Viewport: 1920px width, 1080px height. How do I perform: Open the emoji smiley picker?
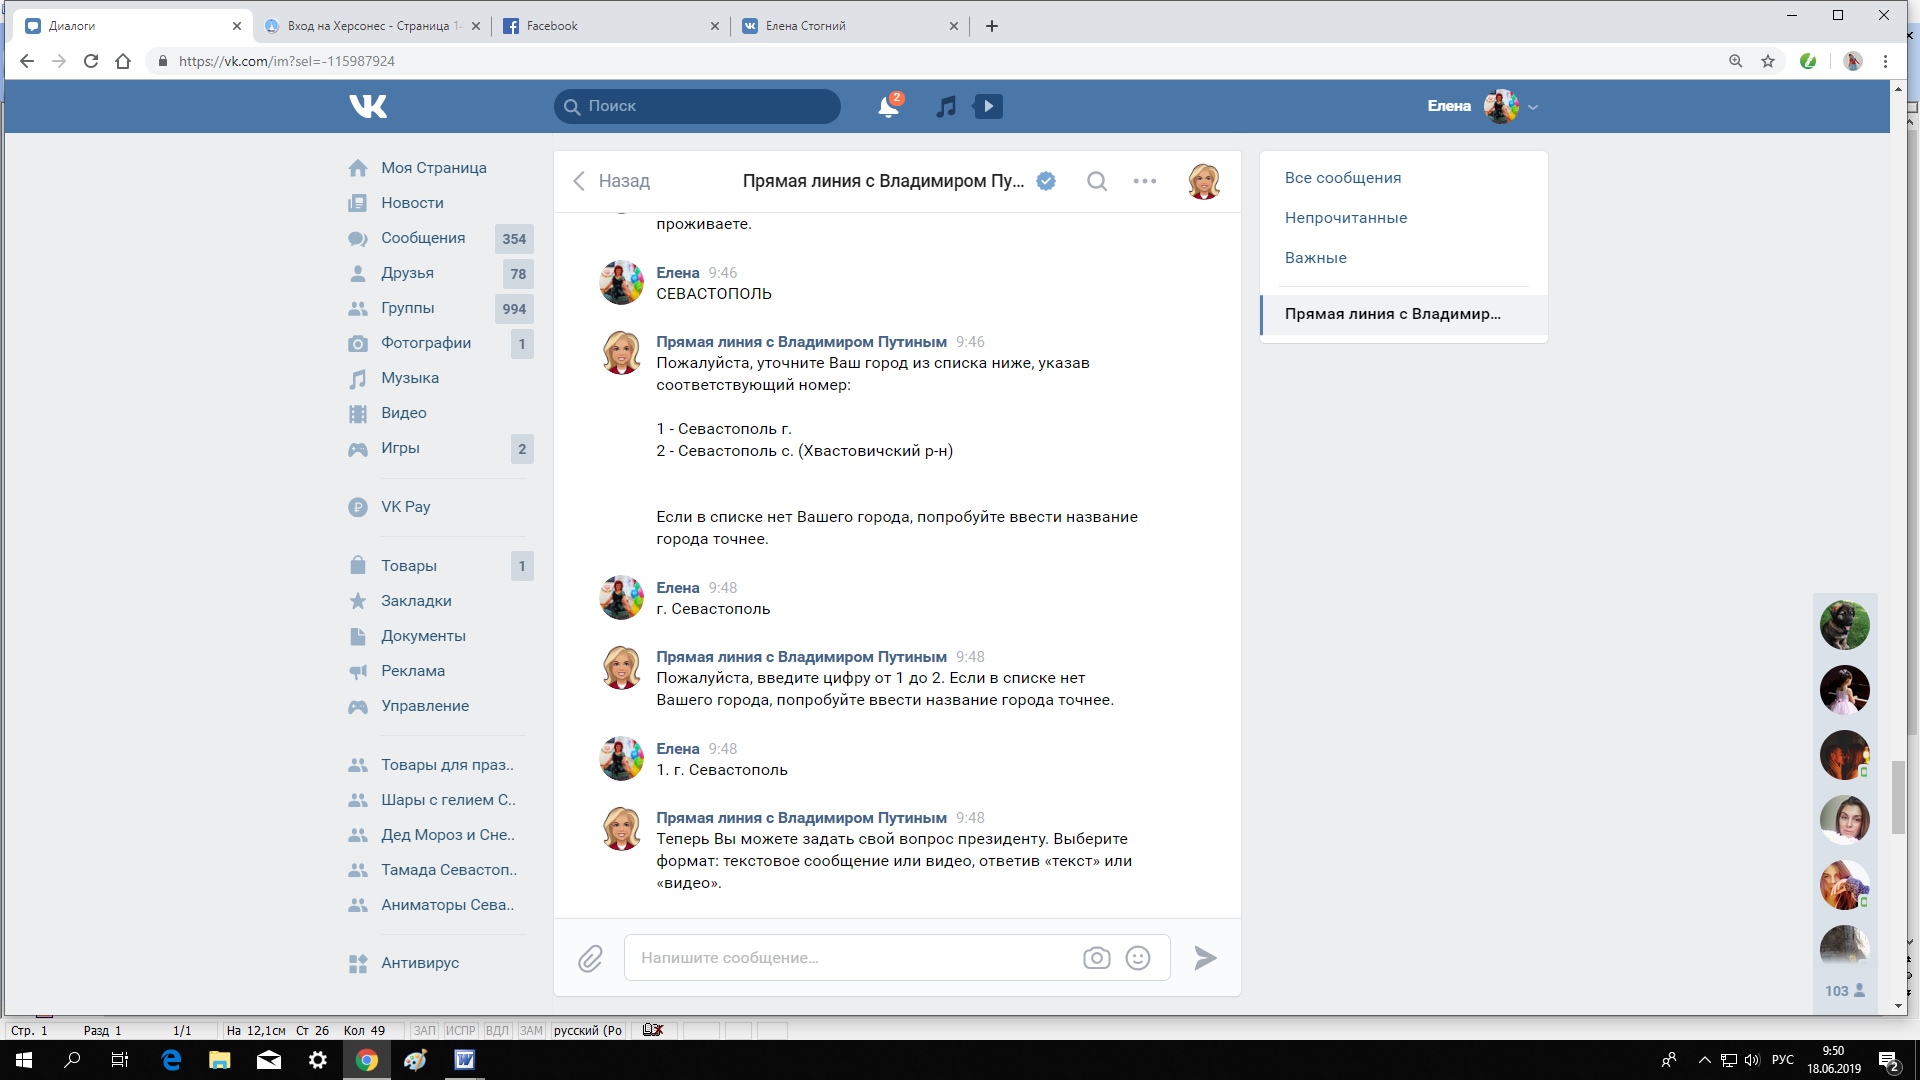1138,958
